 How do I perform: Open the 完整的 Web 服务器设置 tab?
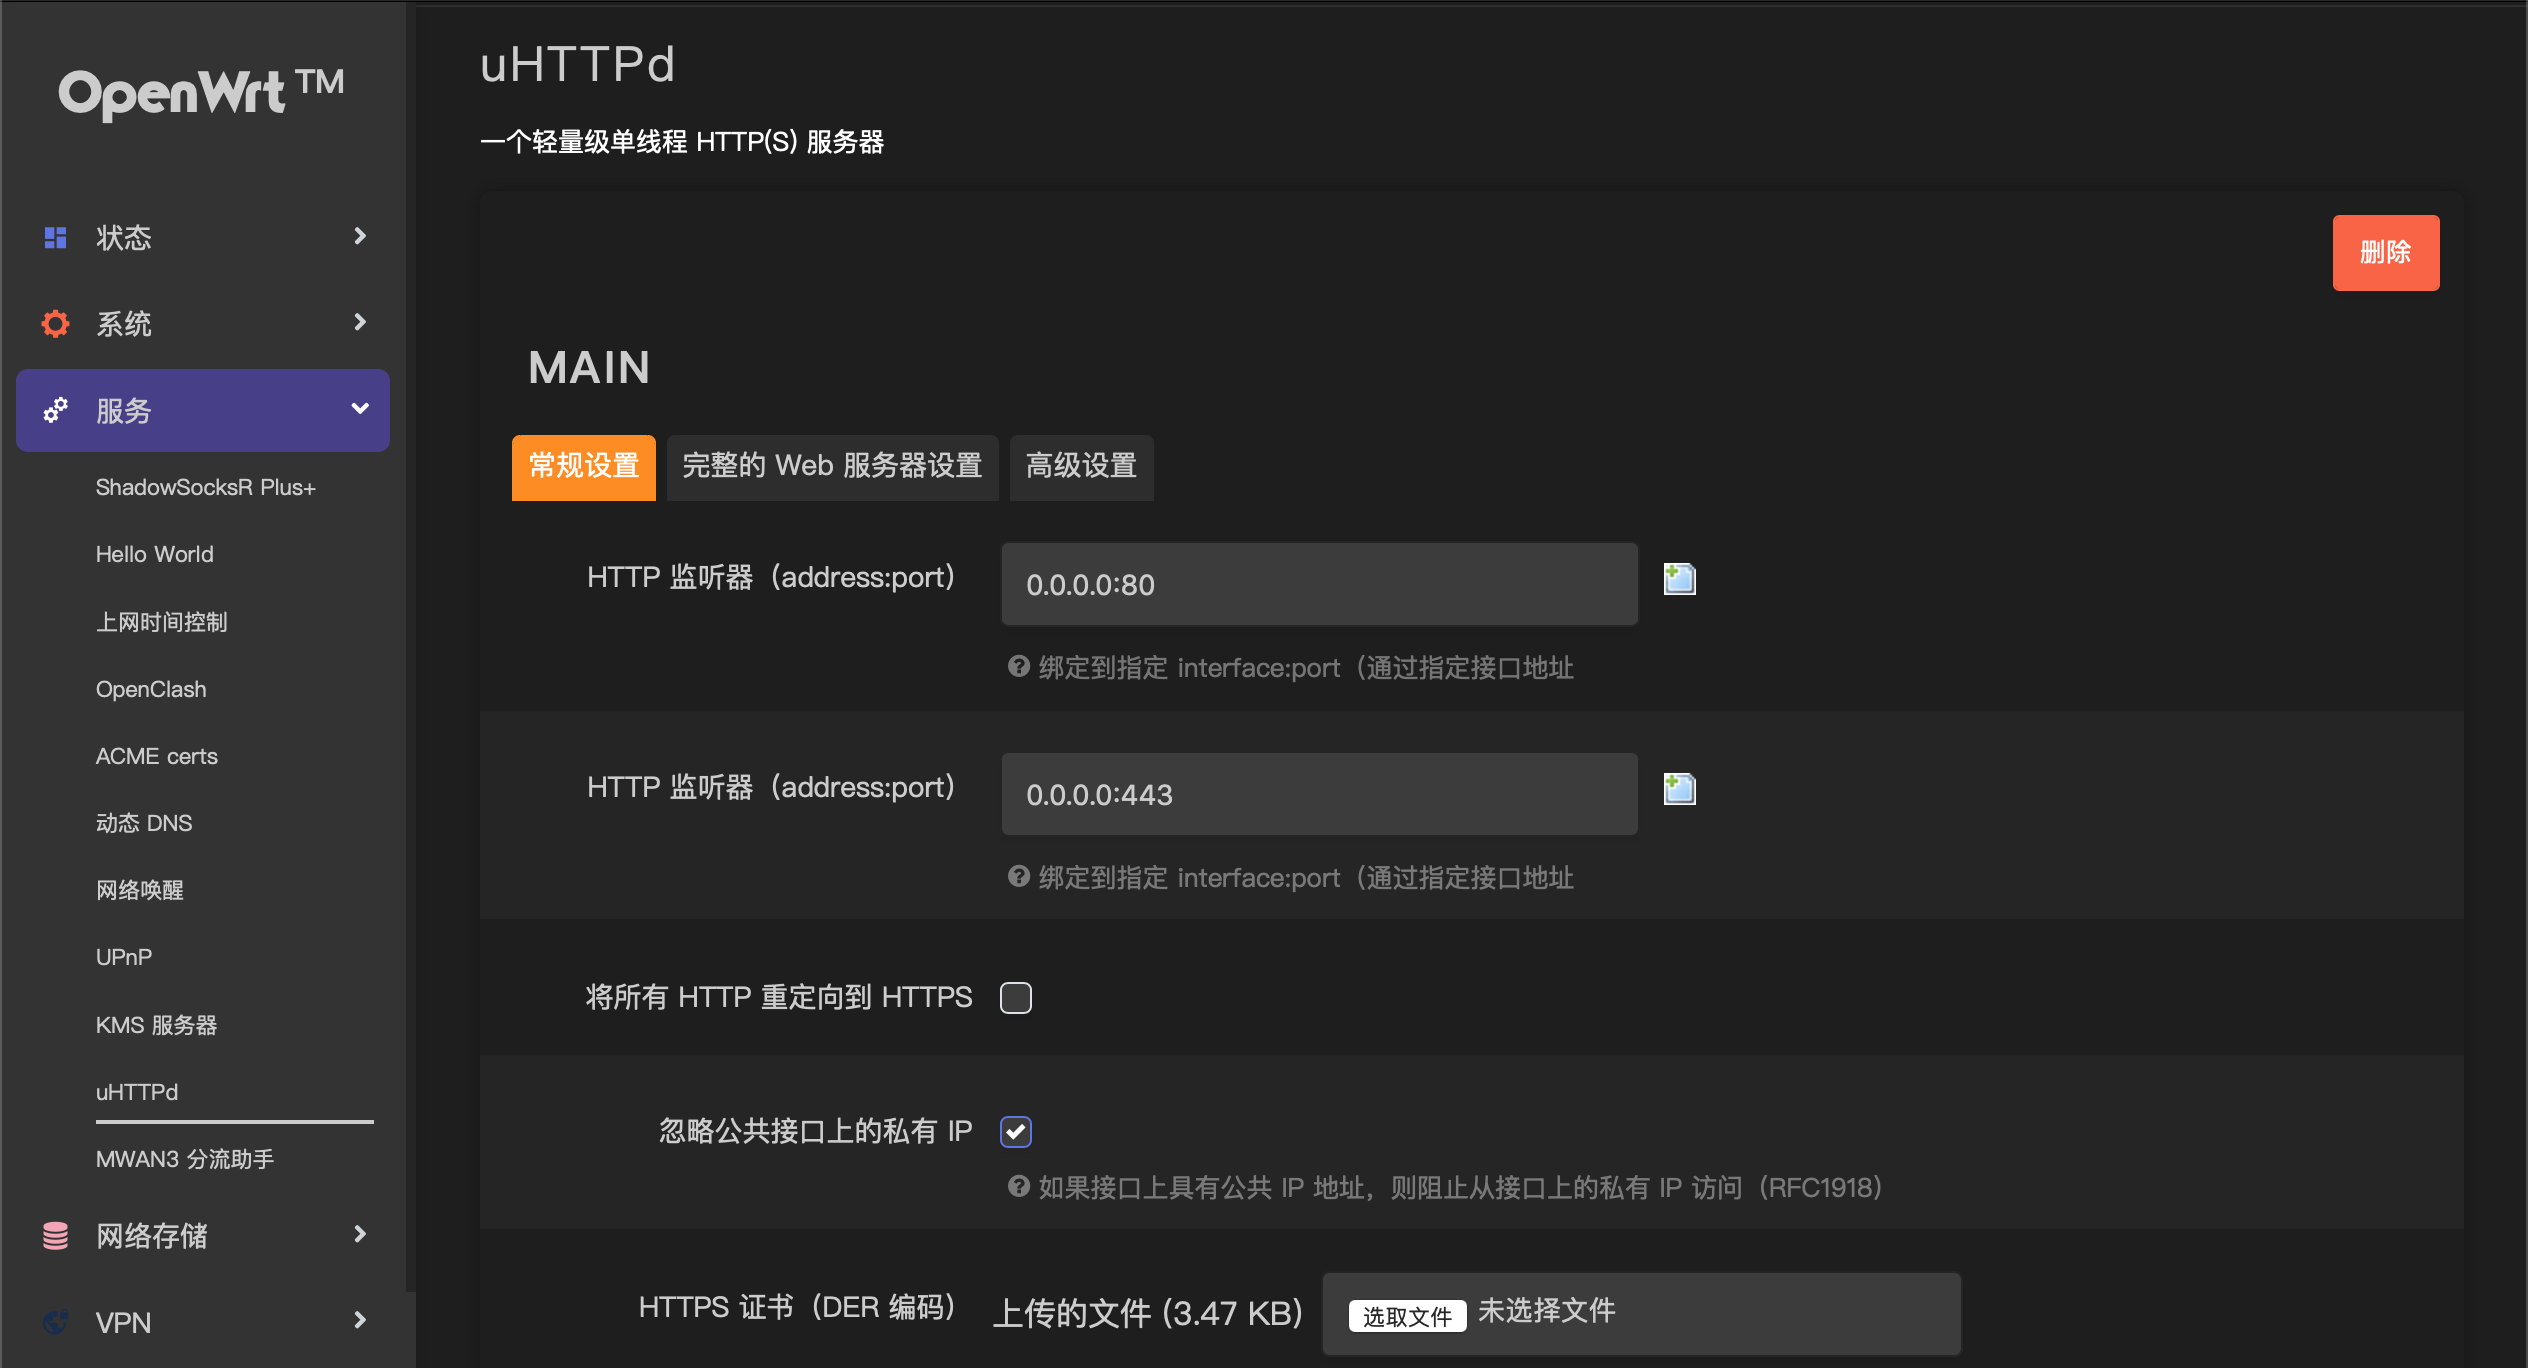pyautogui.click(x=831, y=467)
